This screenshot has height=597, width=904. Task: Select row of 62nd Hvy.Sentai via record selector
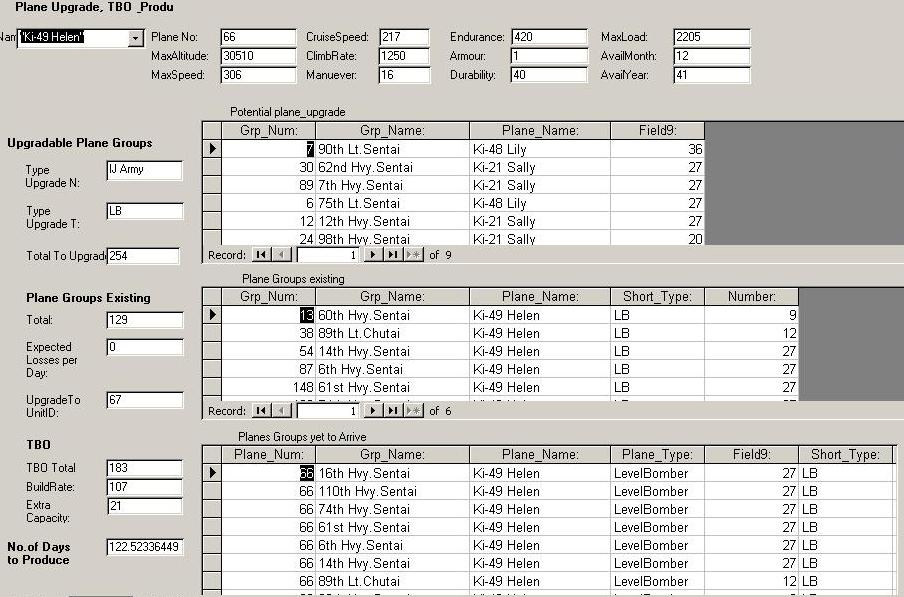point(212,167)
